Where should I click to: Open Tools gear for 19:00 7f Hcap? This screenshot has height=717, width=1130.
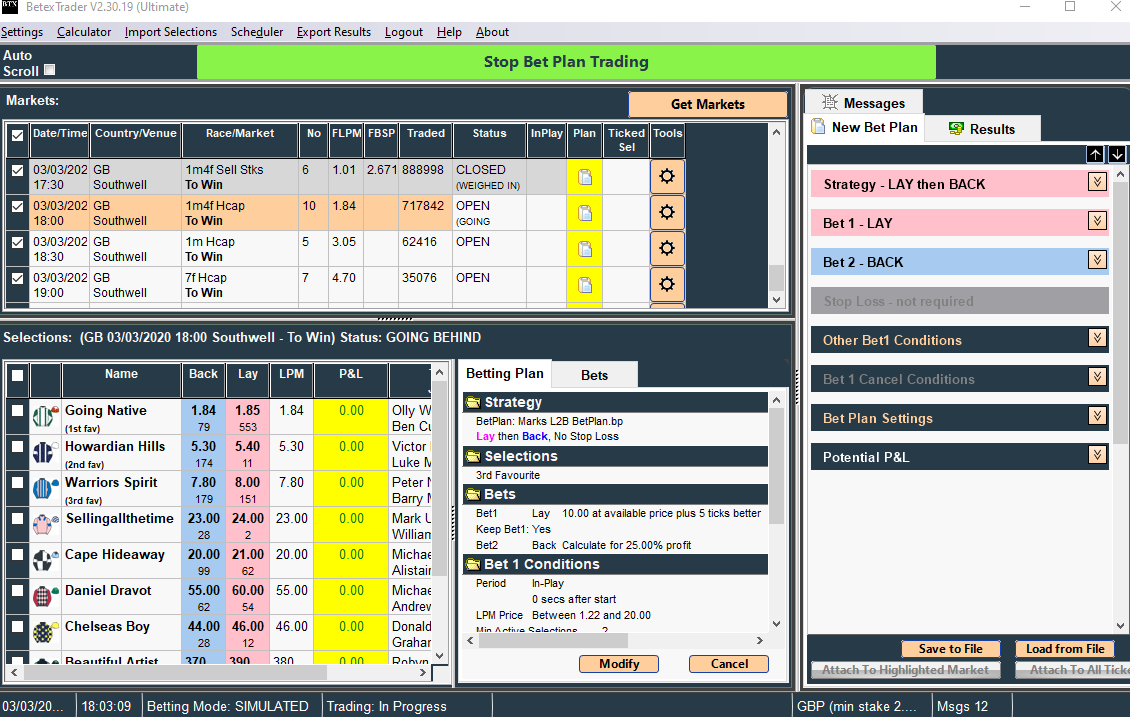point(667,284)
